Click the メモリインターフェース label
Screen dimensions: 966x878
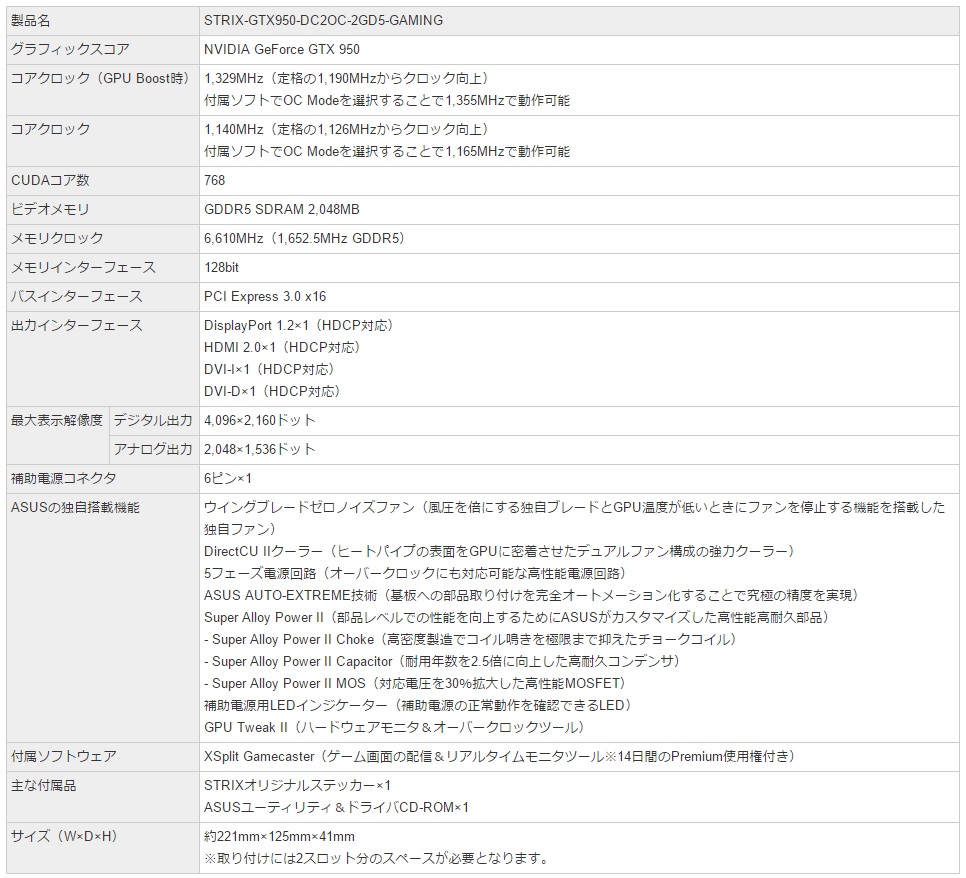pos(83,267)
